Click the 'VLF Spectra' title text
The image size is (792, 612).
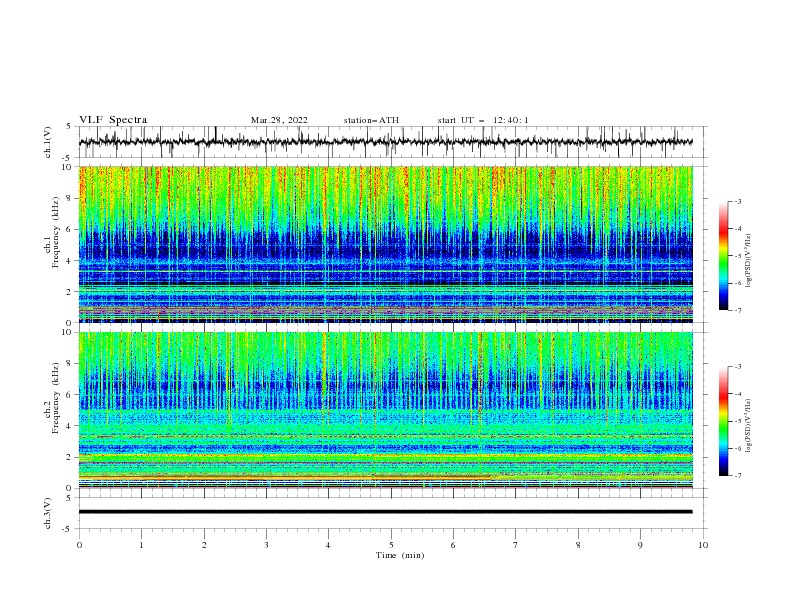(113, 120)
